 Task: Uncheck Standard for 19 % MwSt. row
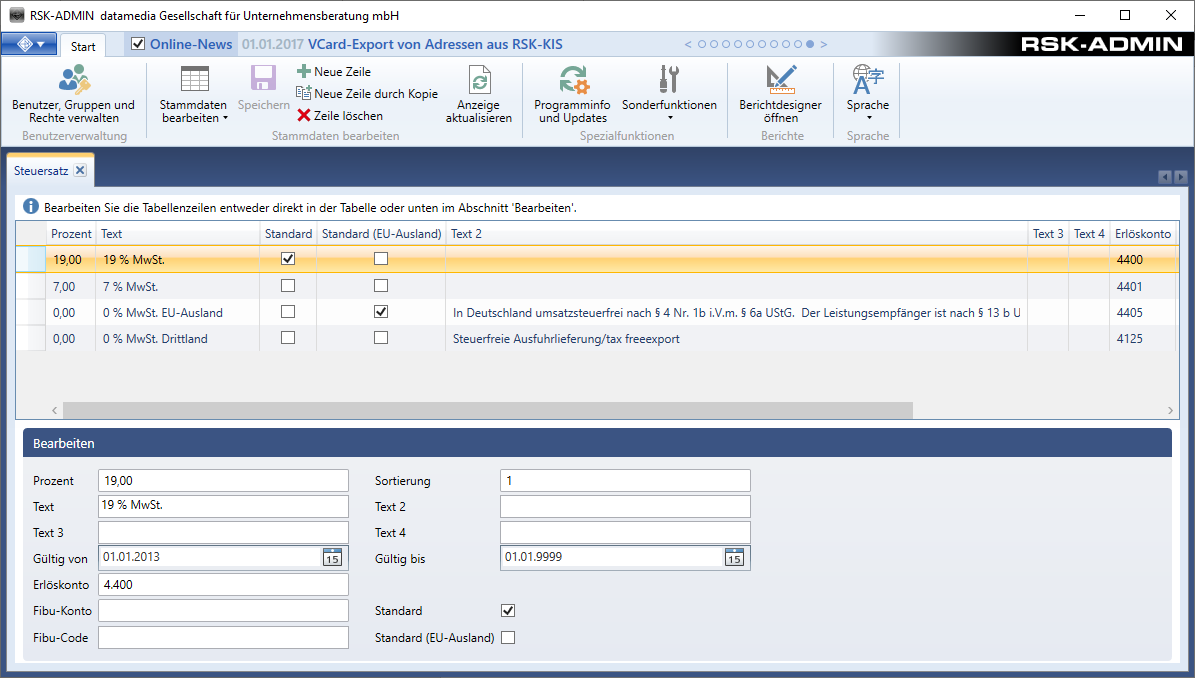pyautogui.click(x=288, y=259)
